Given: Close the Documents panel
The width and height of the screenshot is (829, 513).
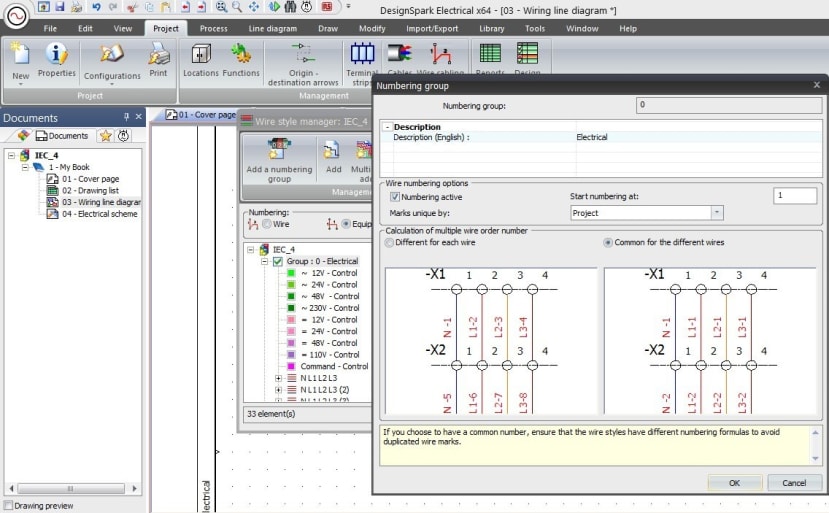Looking at the screenshot, I should click(x=139, y=117).
